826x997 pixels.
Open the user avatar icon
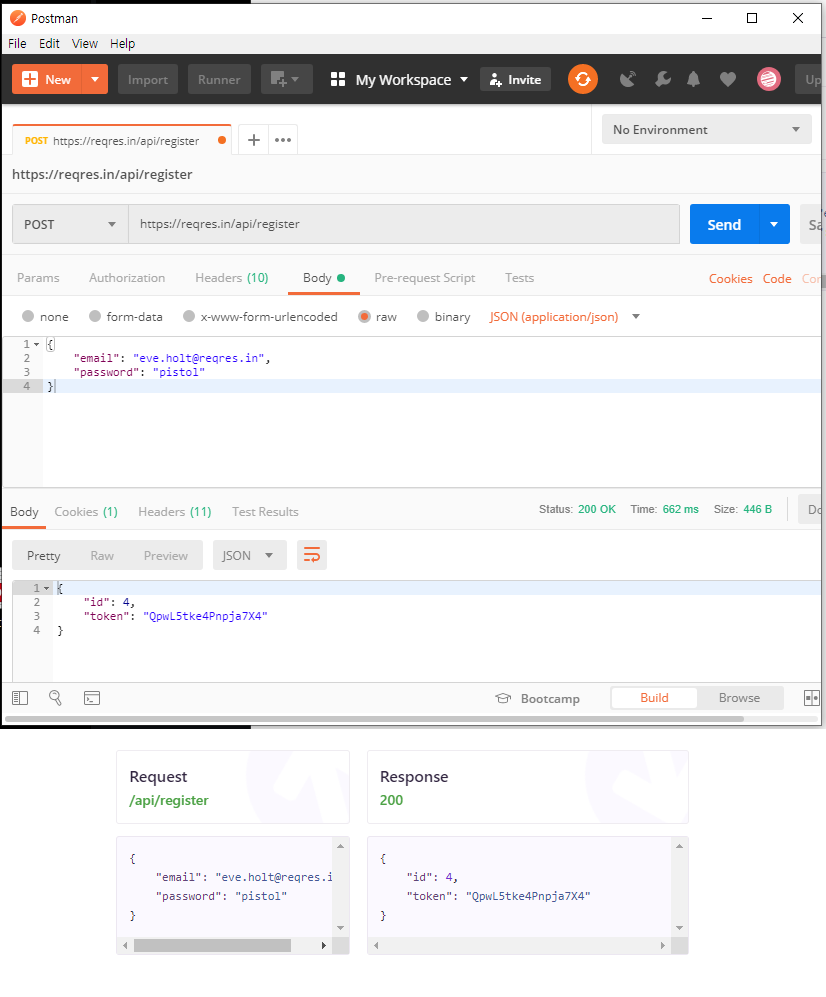point(768,79)
